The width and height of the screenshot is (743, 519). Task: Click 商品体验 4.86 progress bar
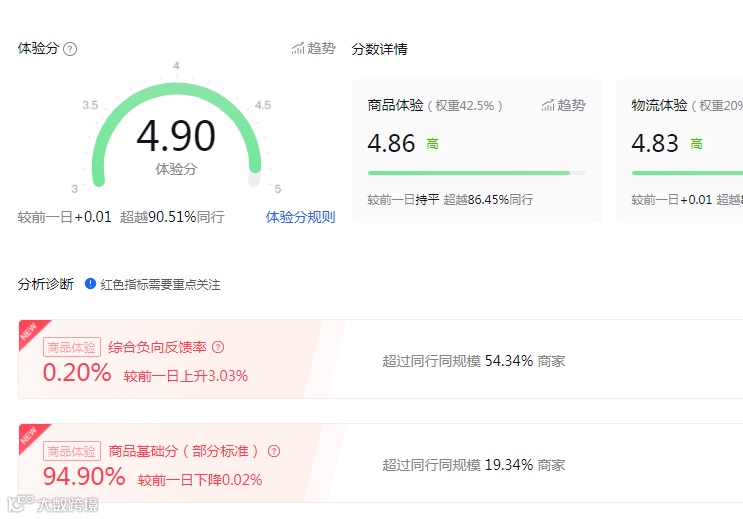pyautogui.click(x=477, y=173)
